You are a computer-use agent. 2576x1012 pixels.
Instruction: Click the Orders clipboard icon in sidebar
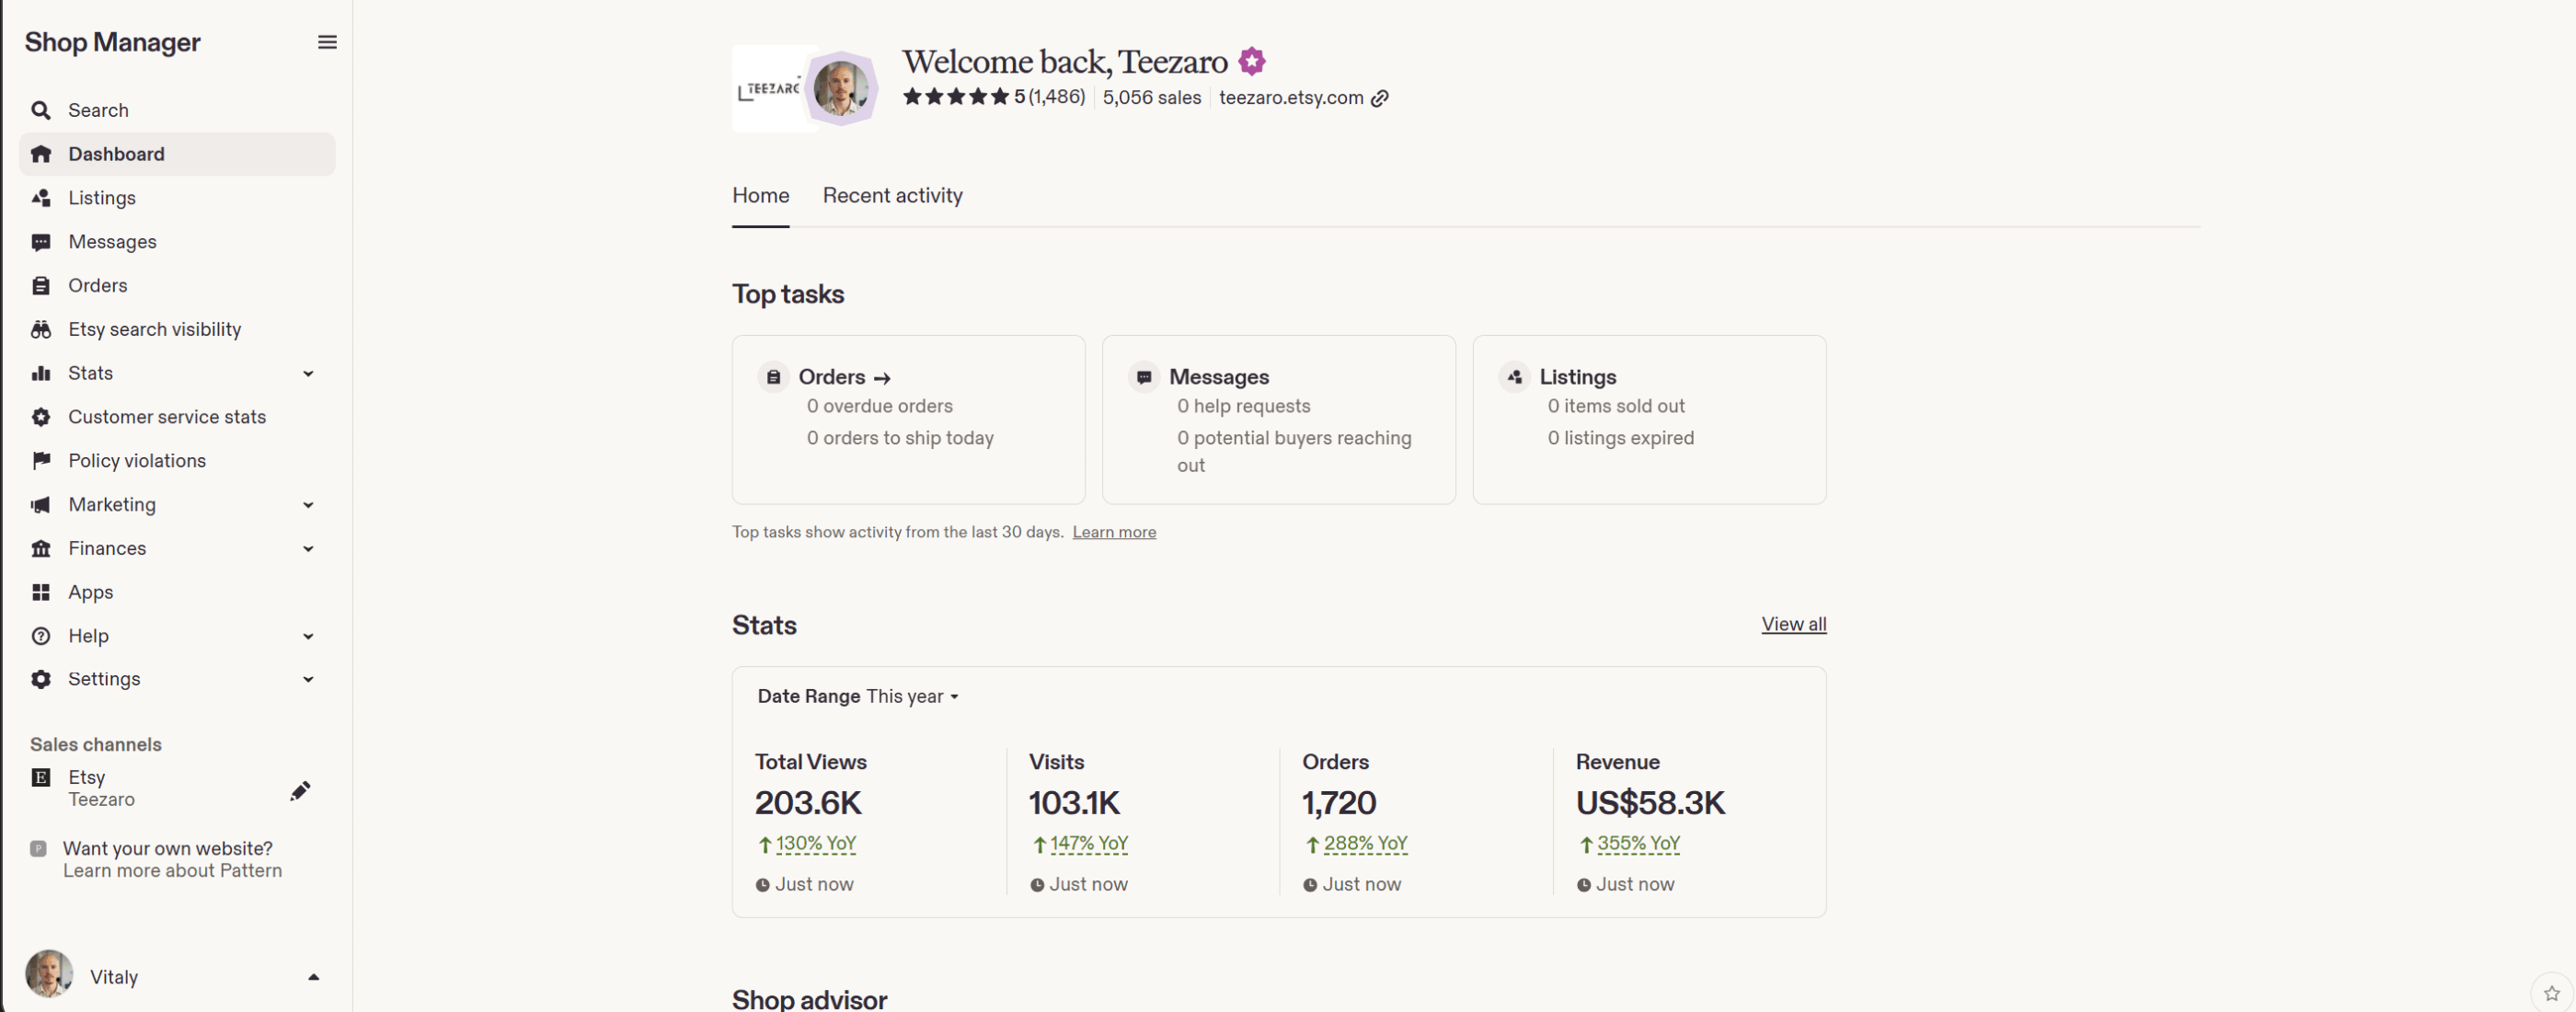pyautogui.click(x=41, y=286)
